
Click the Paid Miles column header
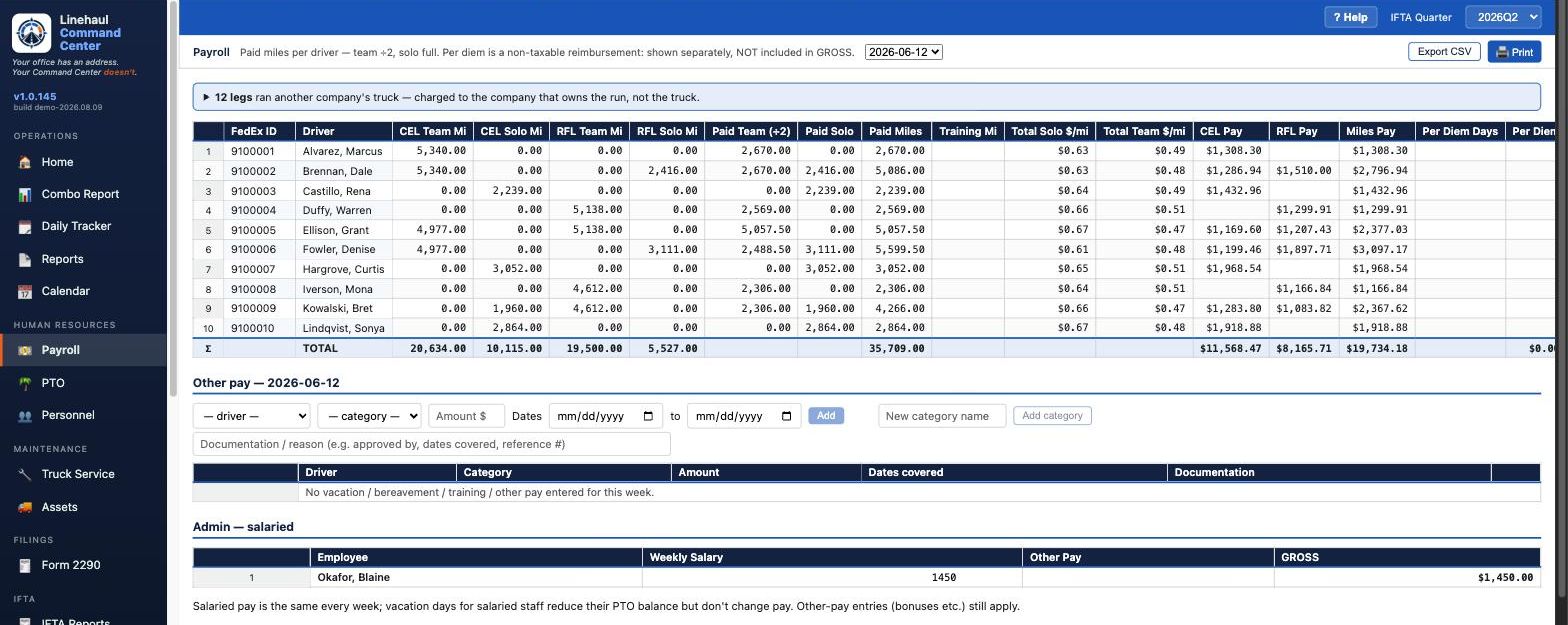[896, 131]
